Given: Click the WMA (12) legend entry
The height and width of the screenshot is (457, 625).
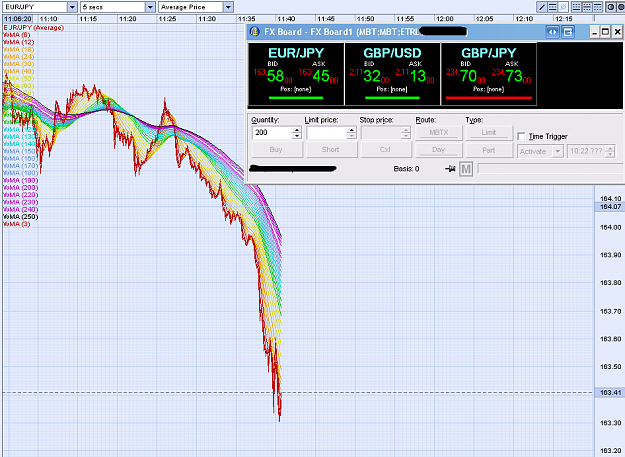Looking at the screenshot, I should point(18,42).
